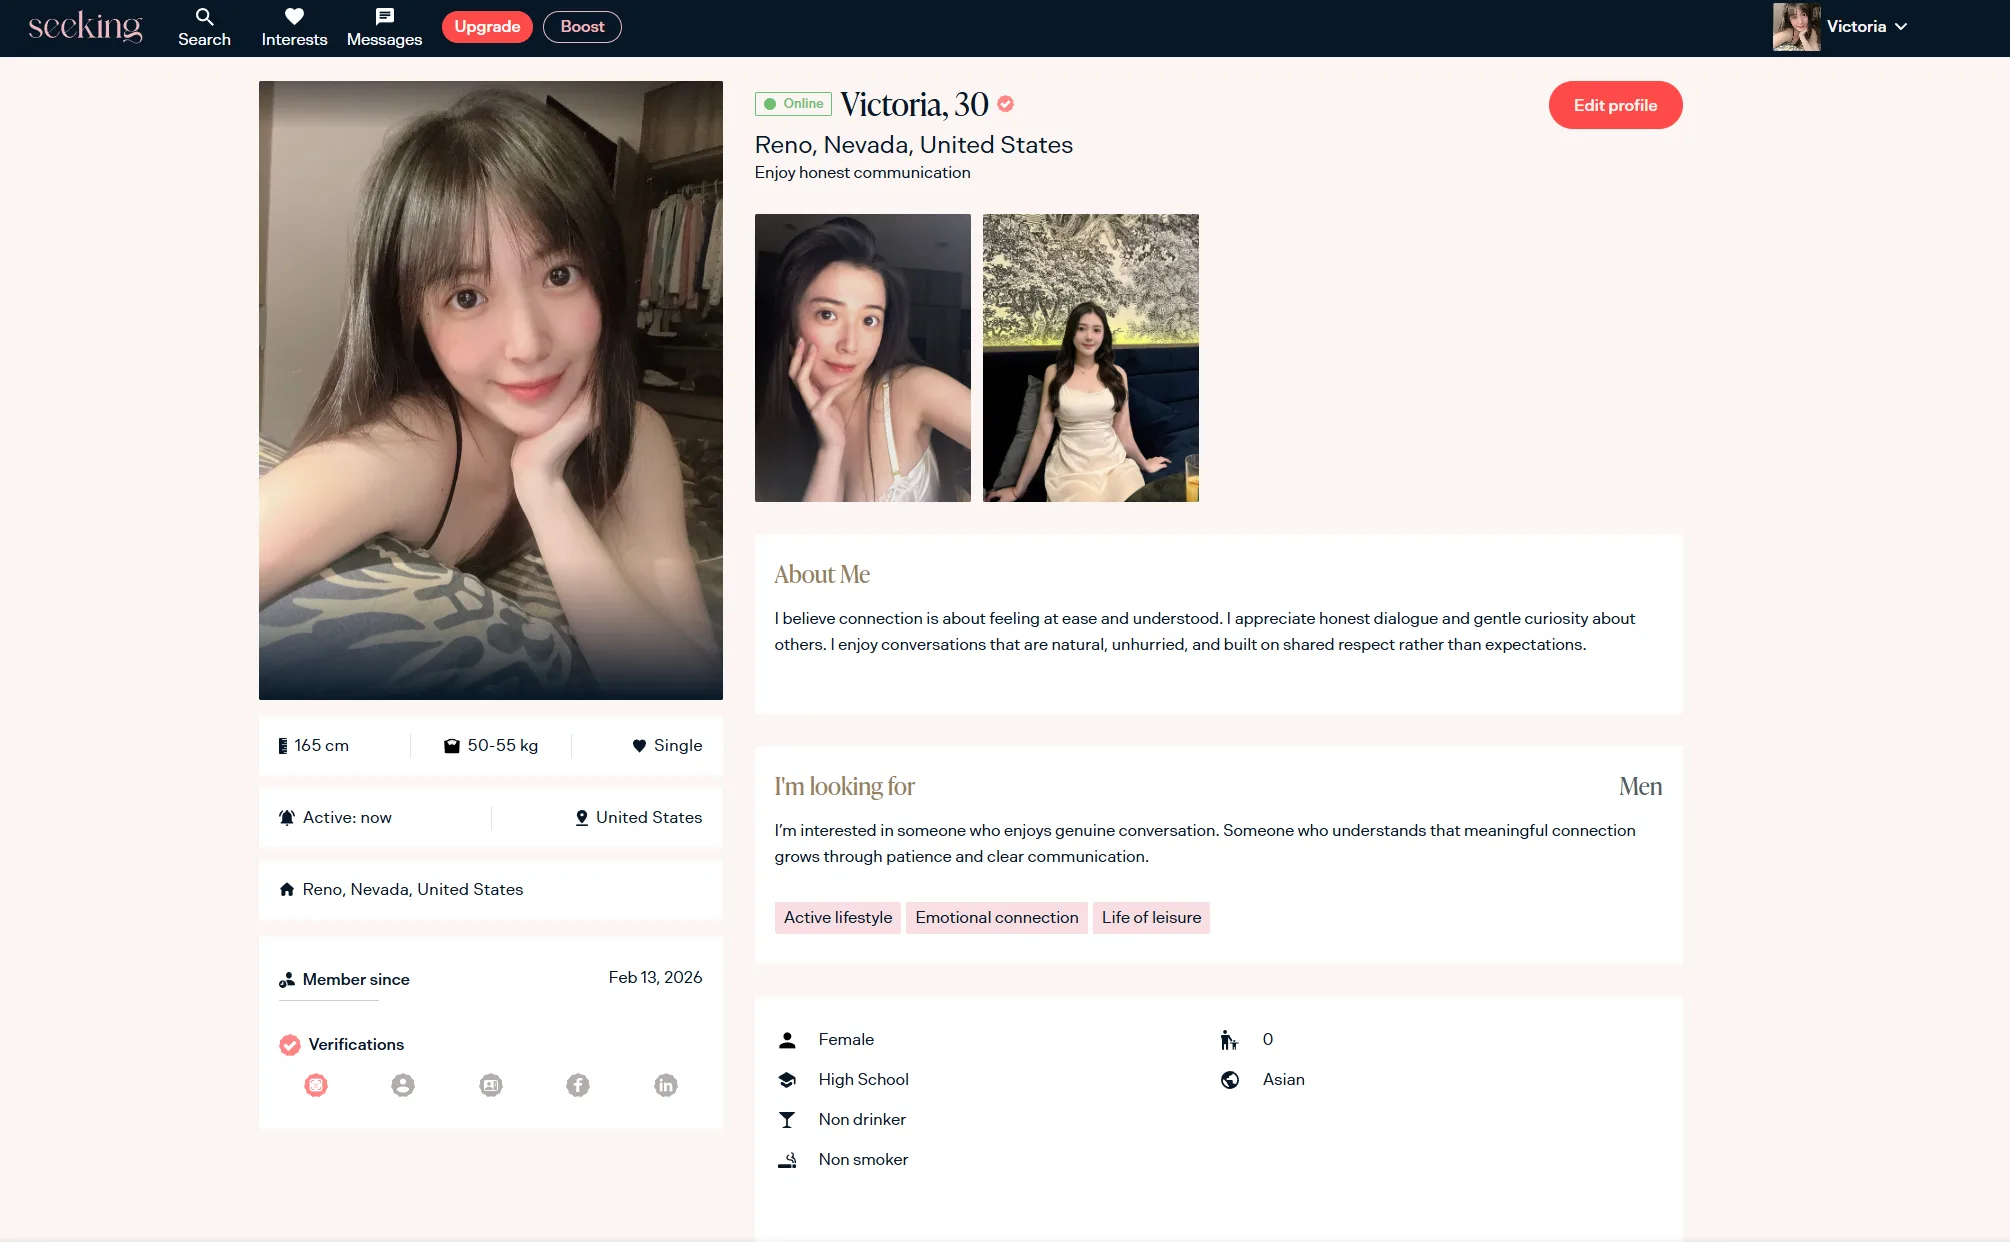Select the Emotional connection tag
This screenshot has height=1242, width=2010.
tap(996, 918)
